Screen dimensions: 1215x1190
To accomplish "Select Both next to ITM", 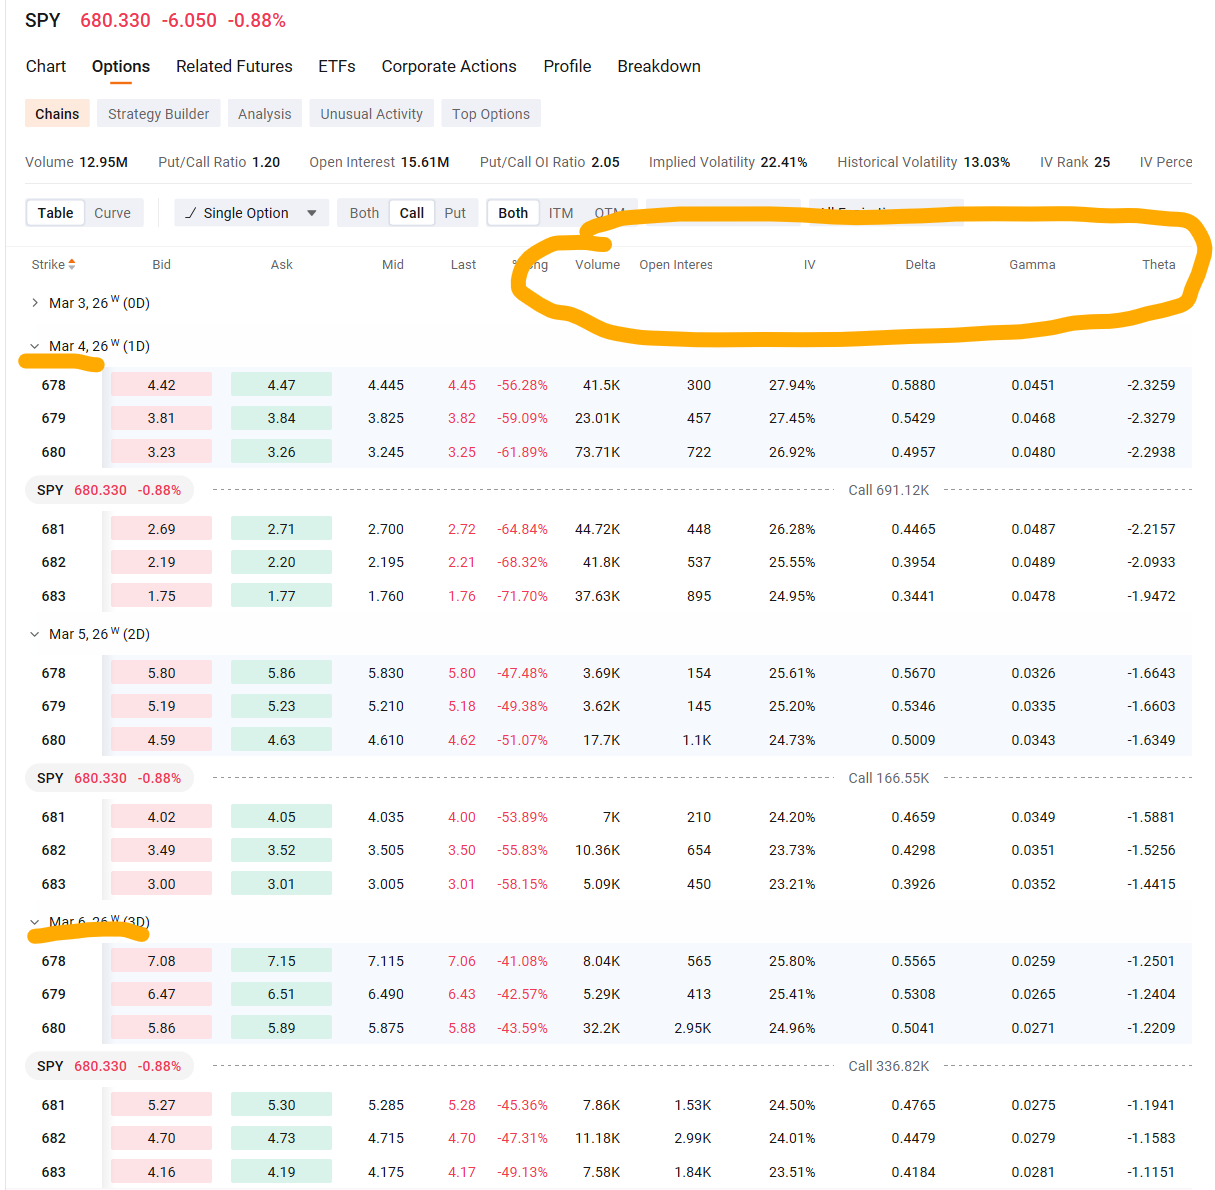I will pos(513,213).
